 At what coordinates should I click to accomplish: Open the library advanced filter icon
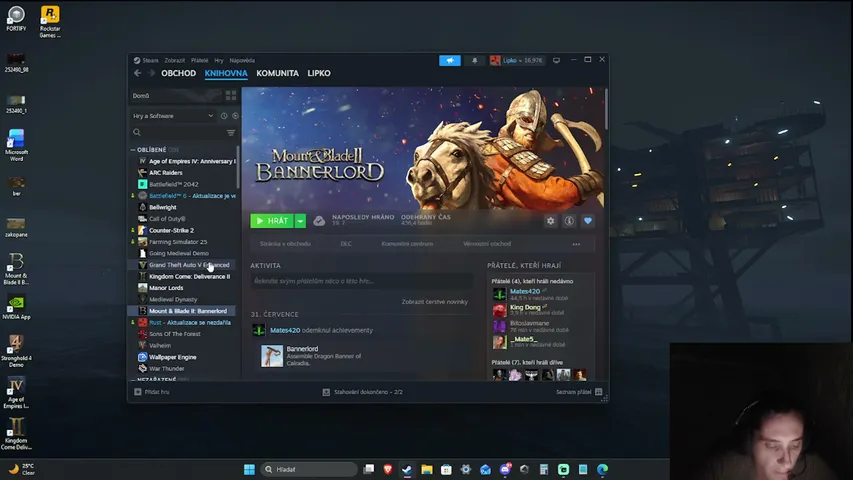click(x=231, y=132)
